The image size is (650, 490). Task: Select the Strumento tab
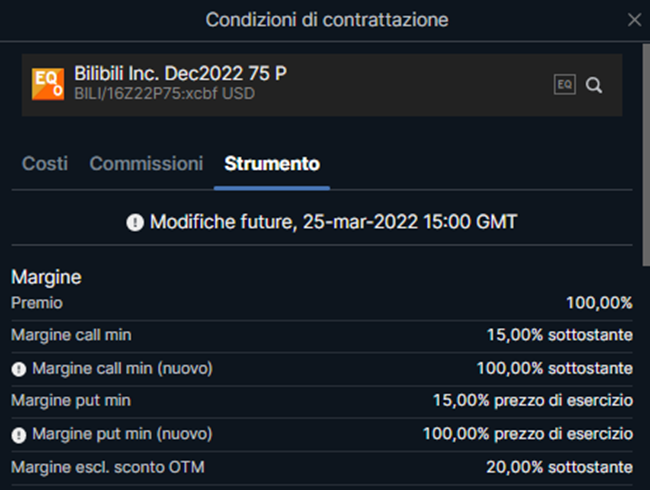click(272, 163)
